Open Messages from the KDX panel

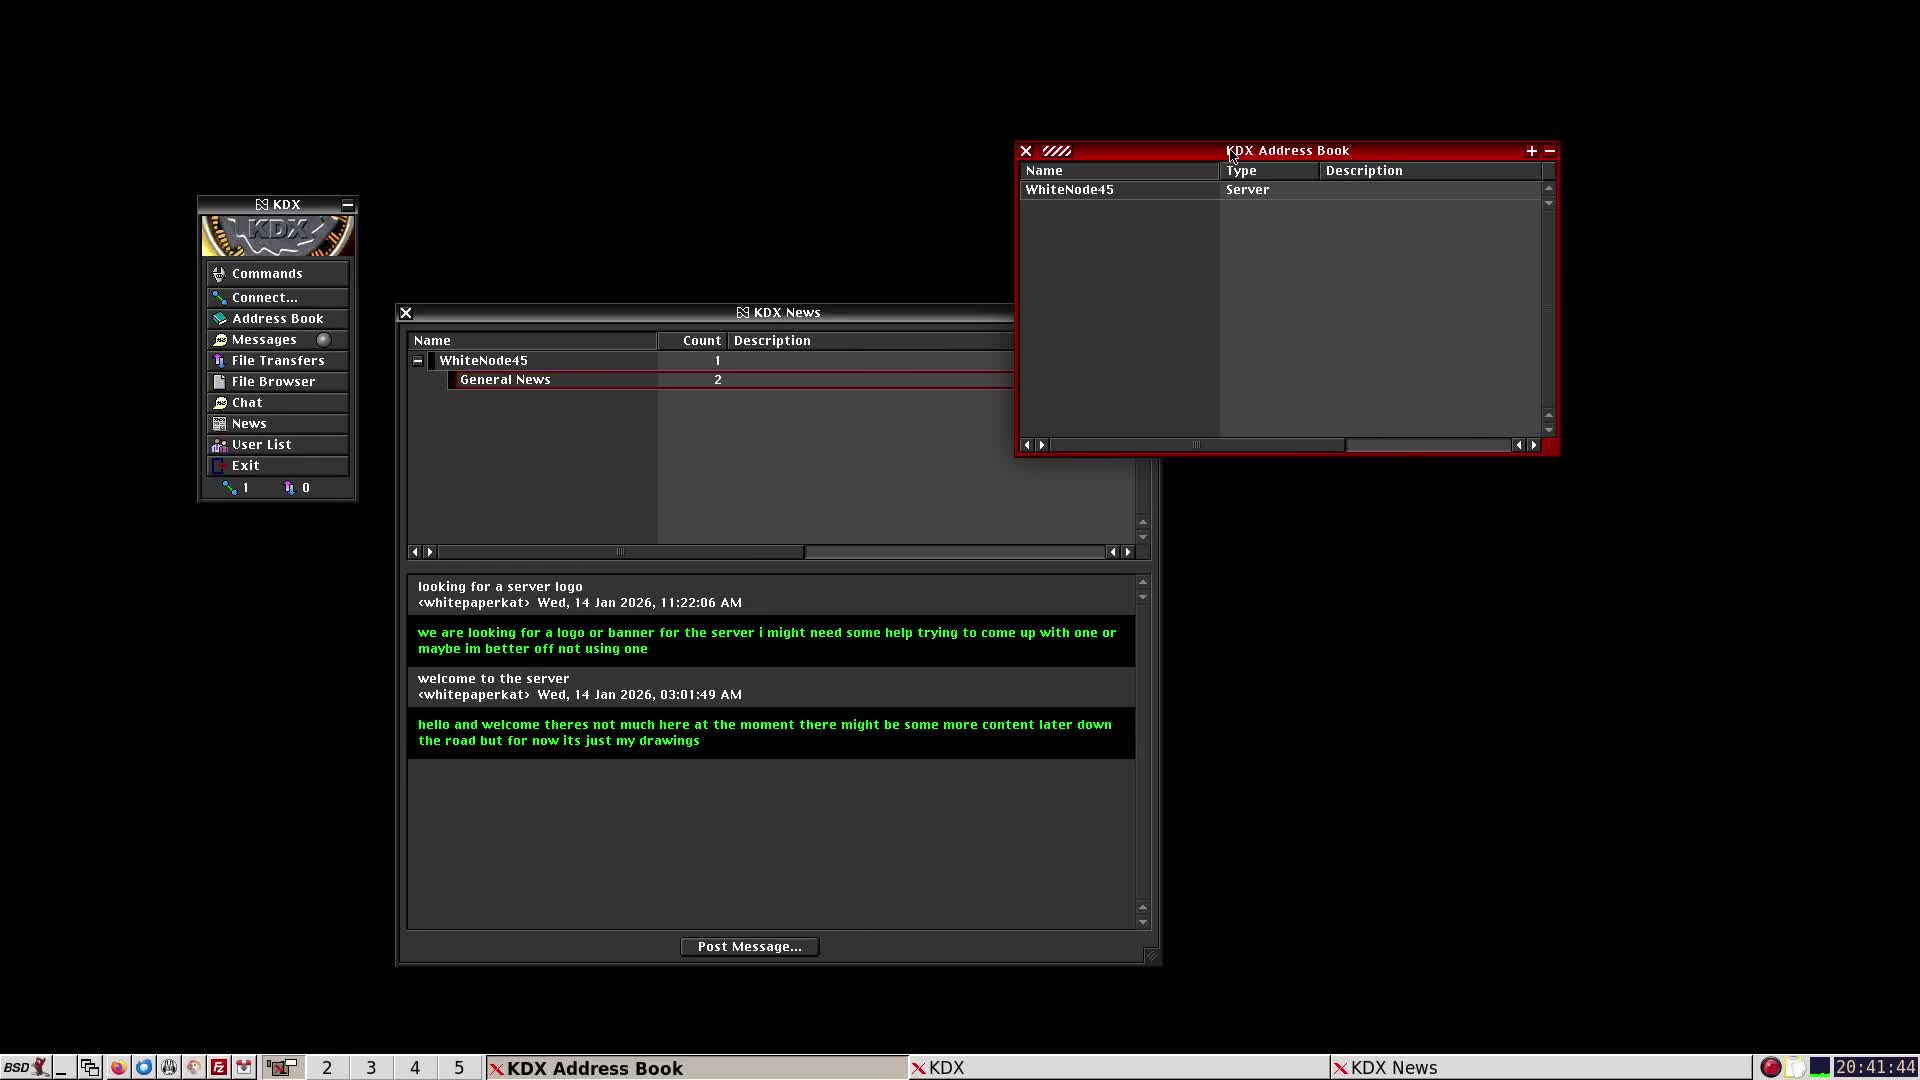262,339
